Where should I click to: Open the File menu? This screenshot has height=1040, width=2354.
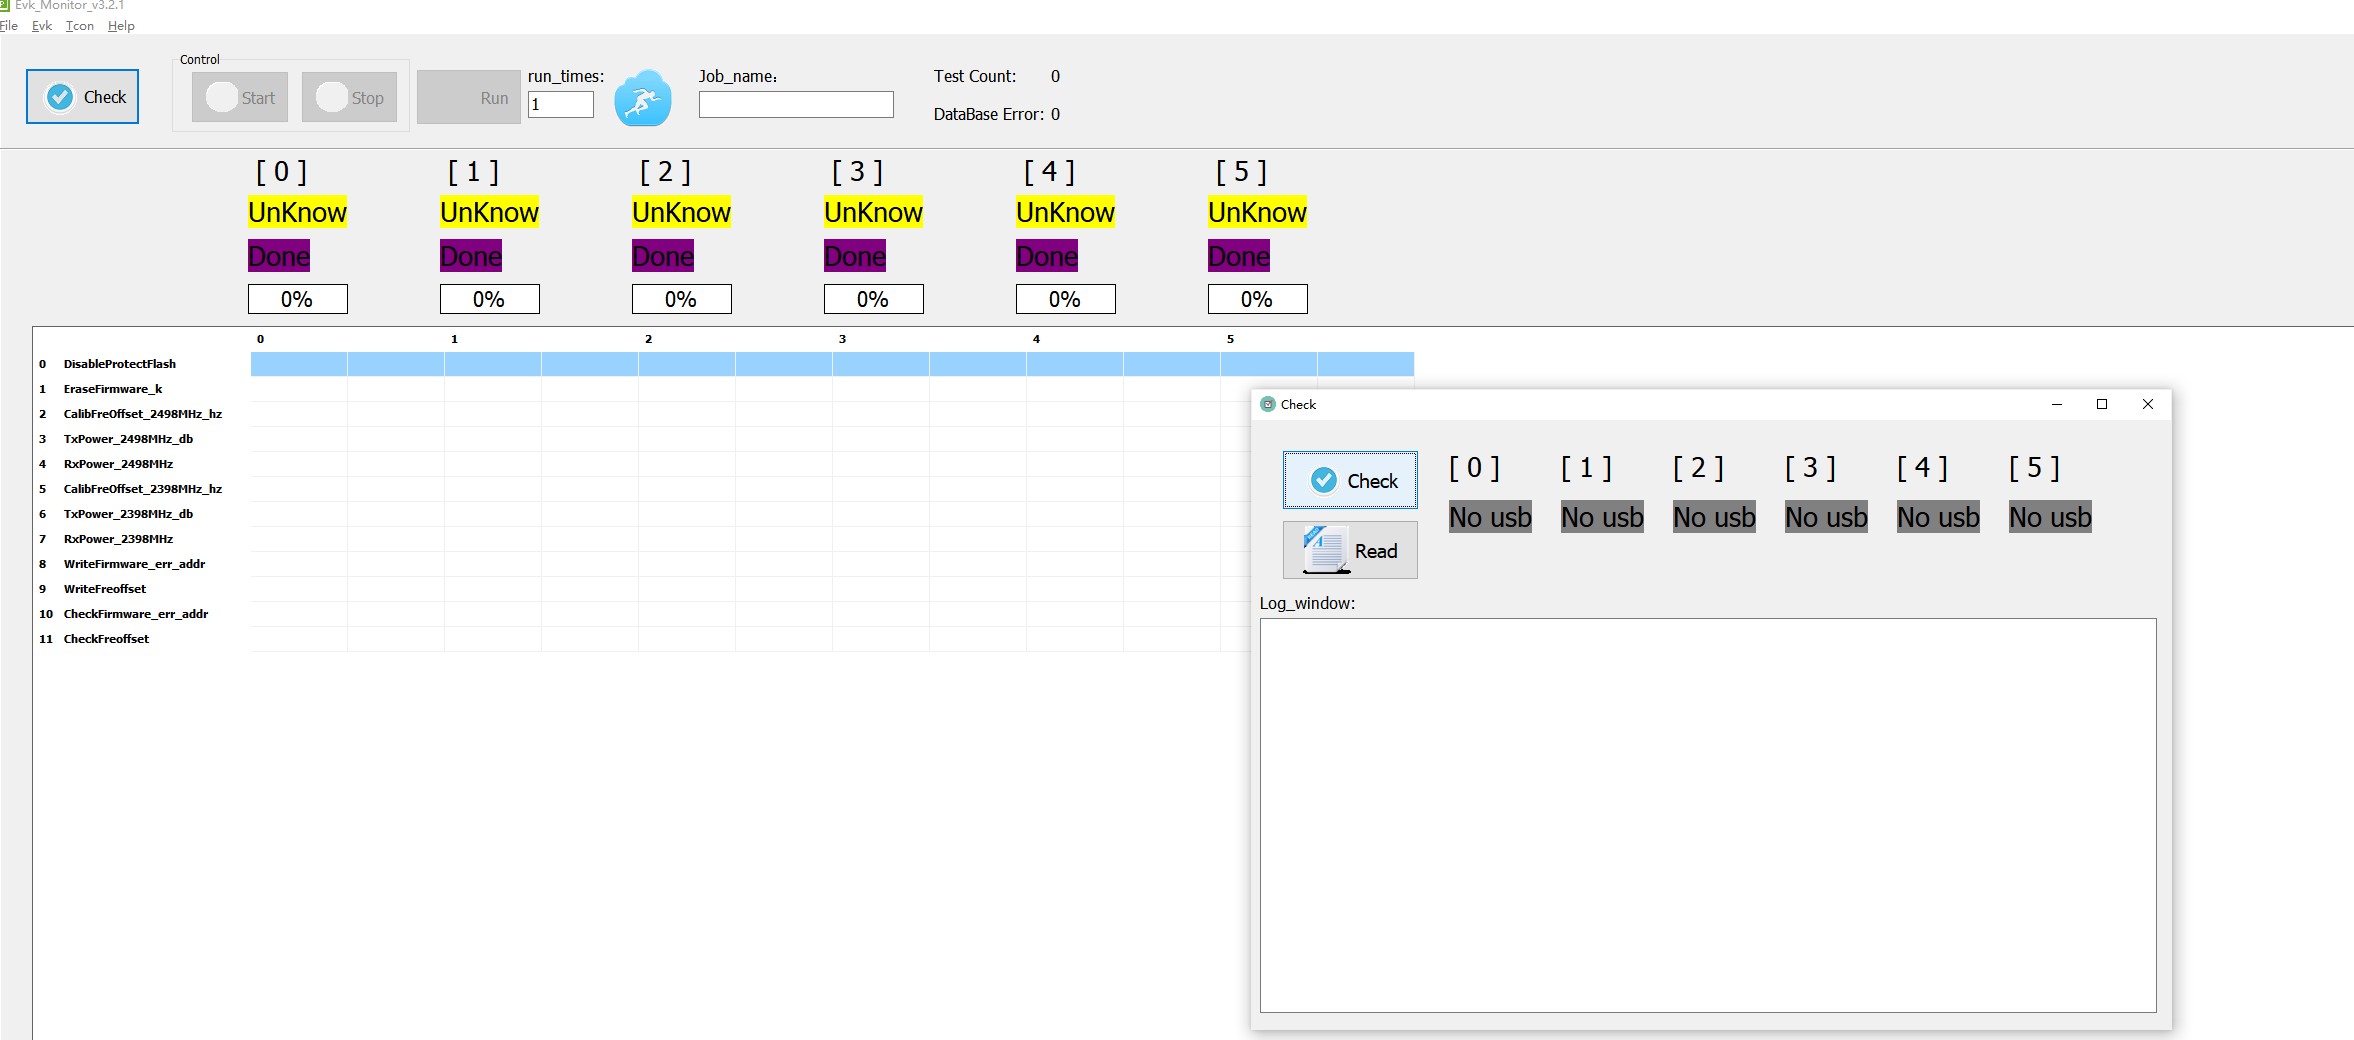[x=9, y=26]
